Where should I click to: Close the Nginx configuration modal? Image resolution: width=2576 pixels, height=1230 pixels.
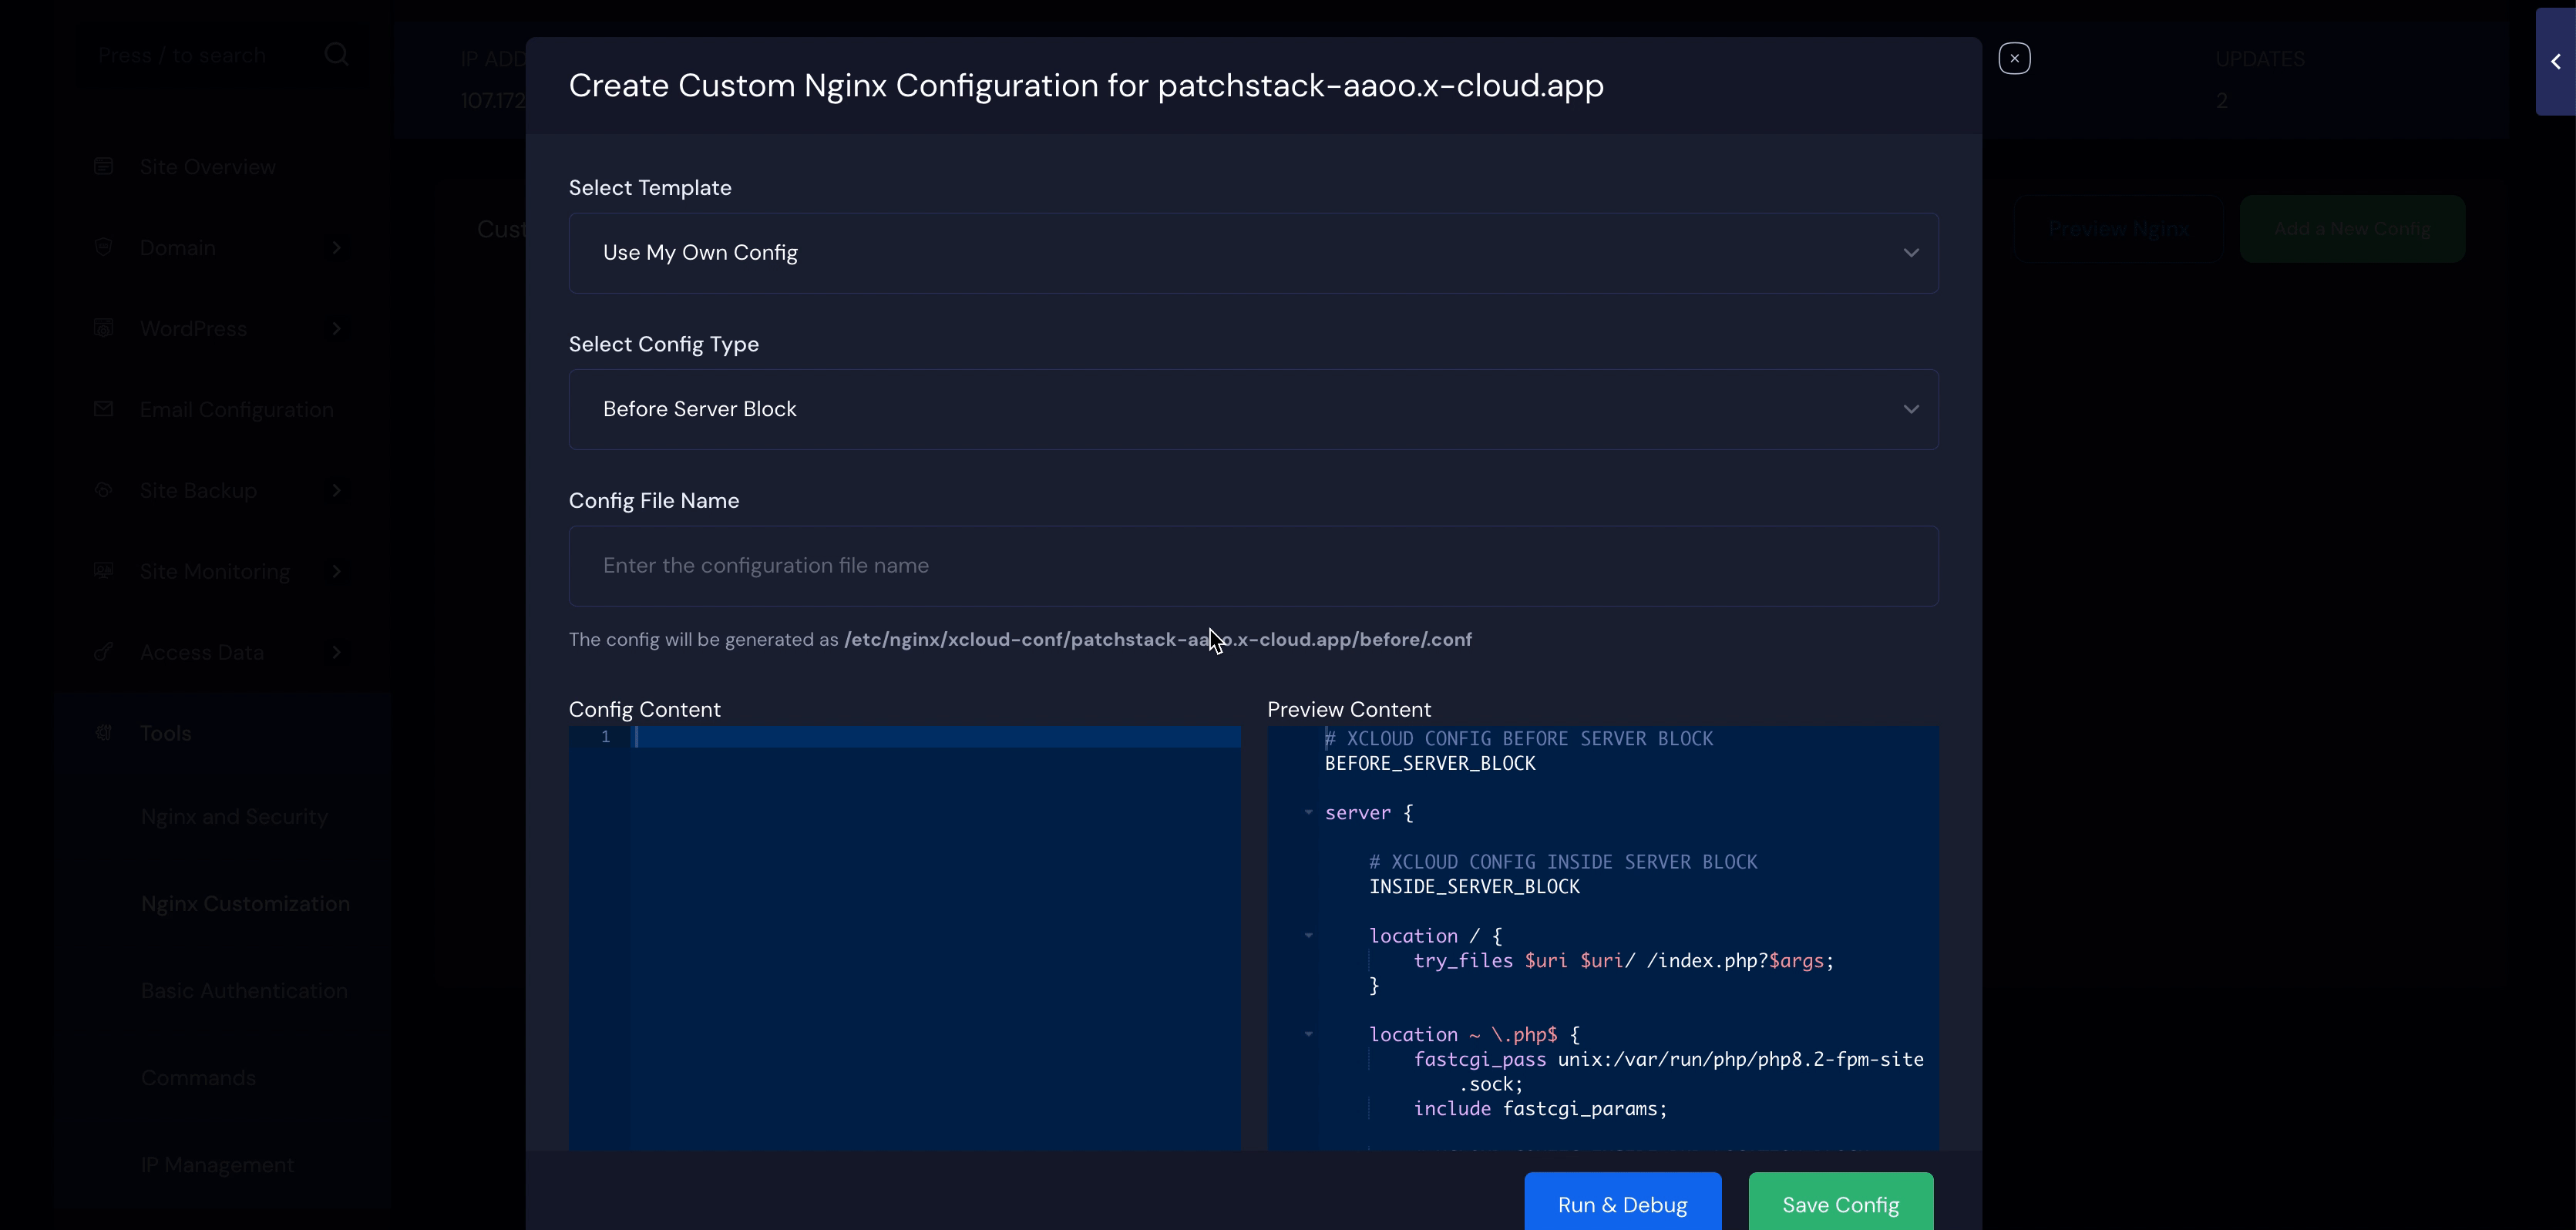(2014, 59)
